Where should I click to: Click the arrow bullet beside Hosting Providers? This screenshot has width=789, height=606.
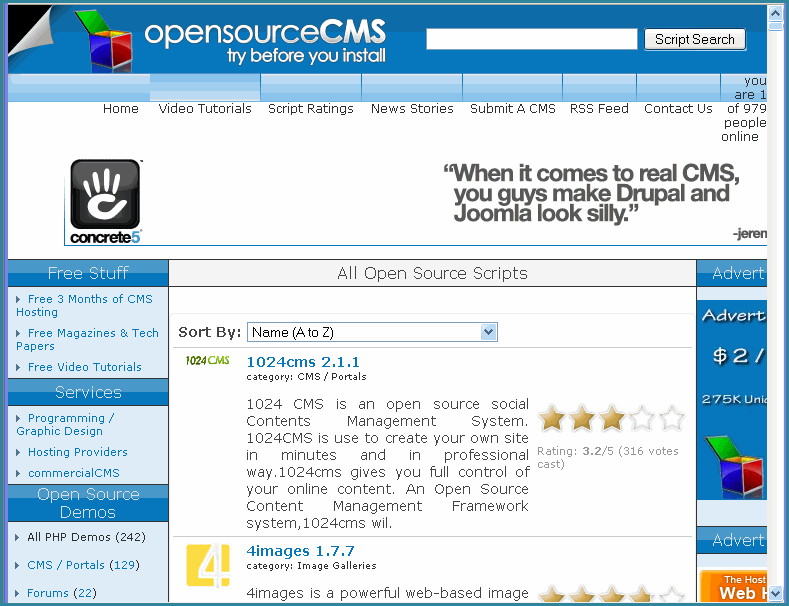[18, 452]
